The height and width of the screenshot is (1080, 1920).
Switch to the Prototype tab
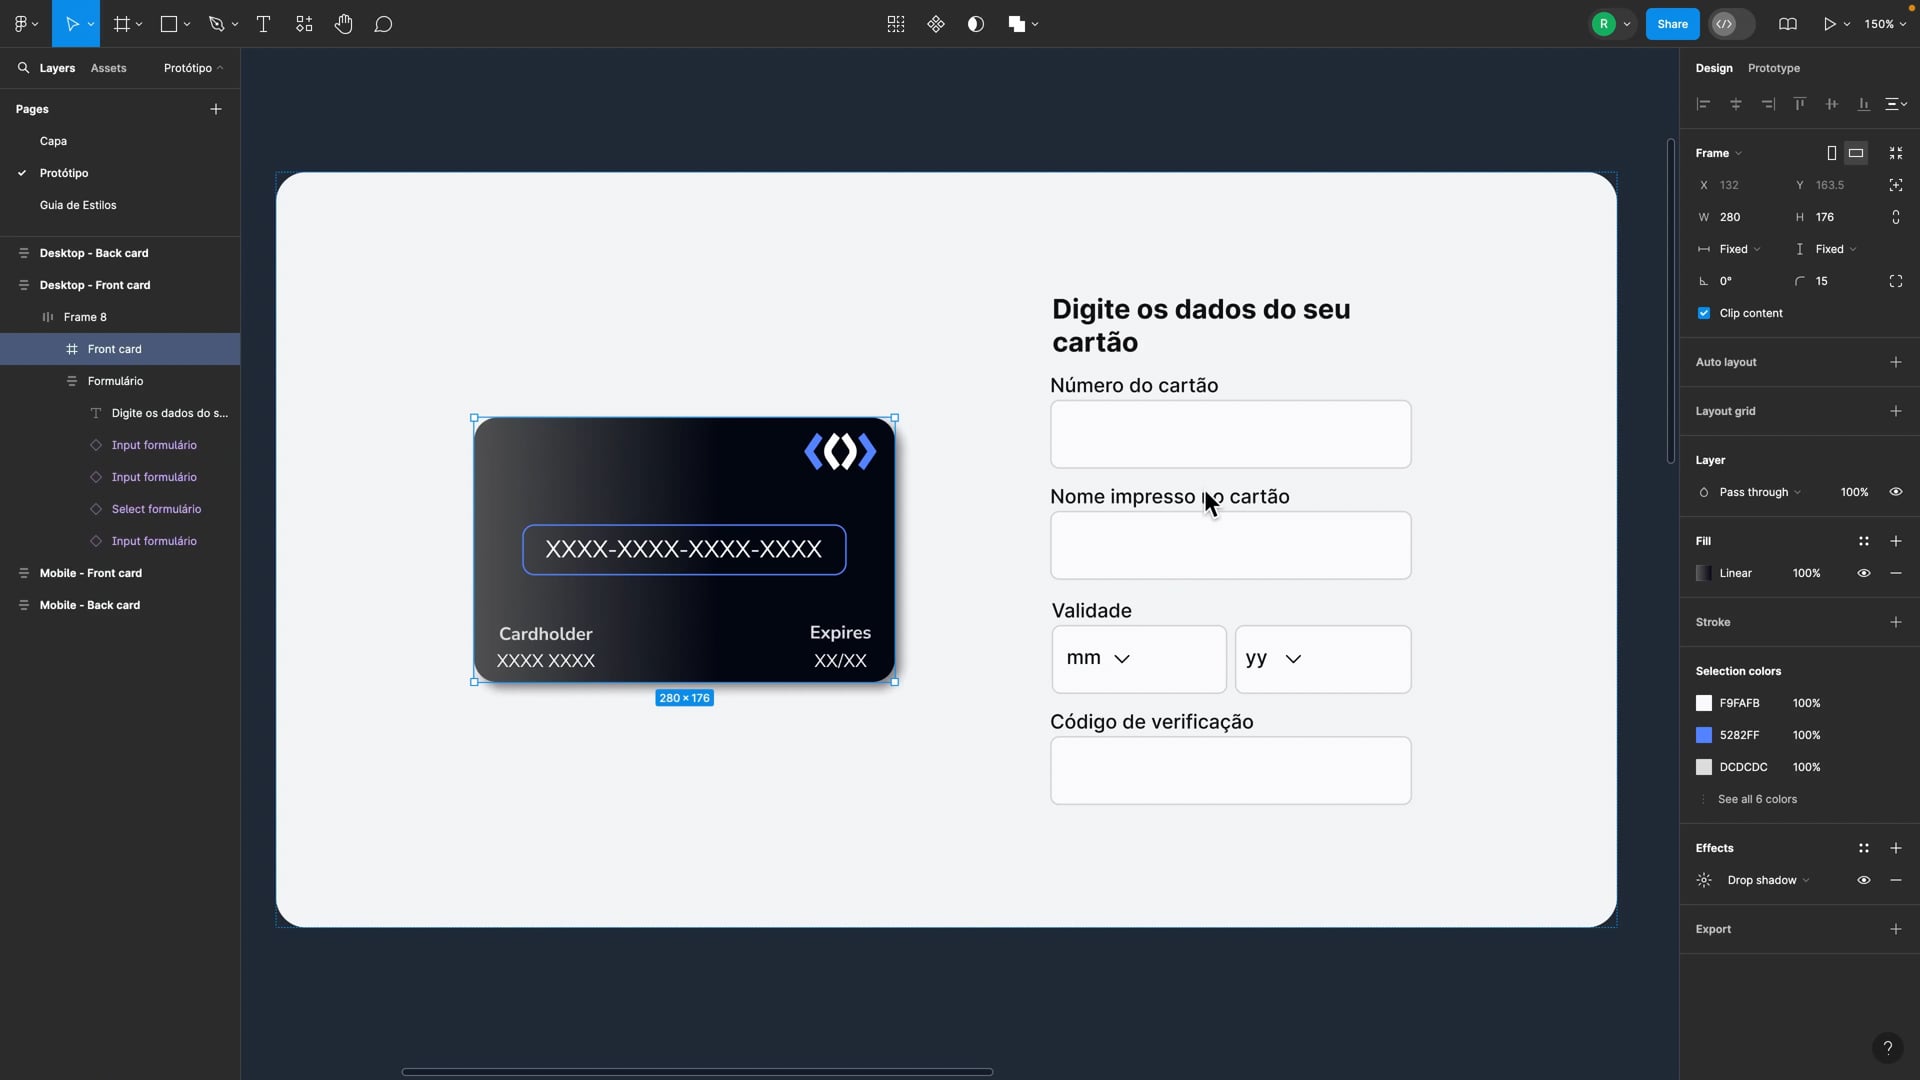[1773, 68]
